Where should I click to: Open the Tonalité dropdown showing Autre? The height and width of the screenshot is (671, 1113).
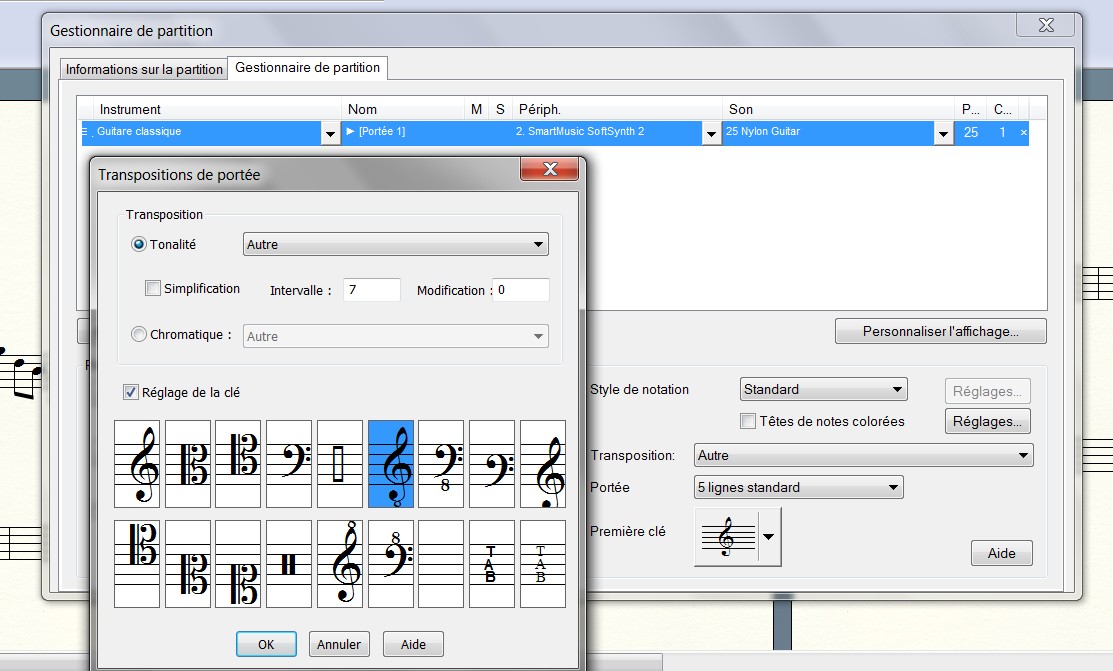point(396,244)
